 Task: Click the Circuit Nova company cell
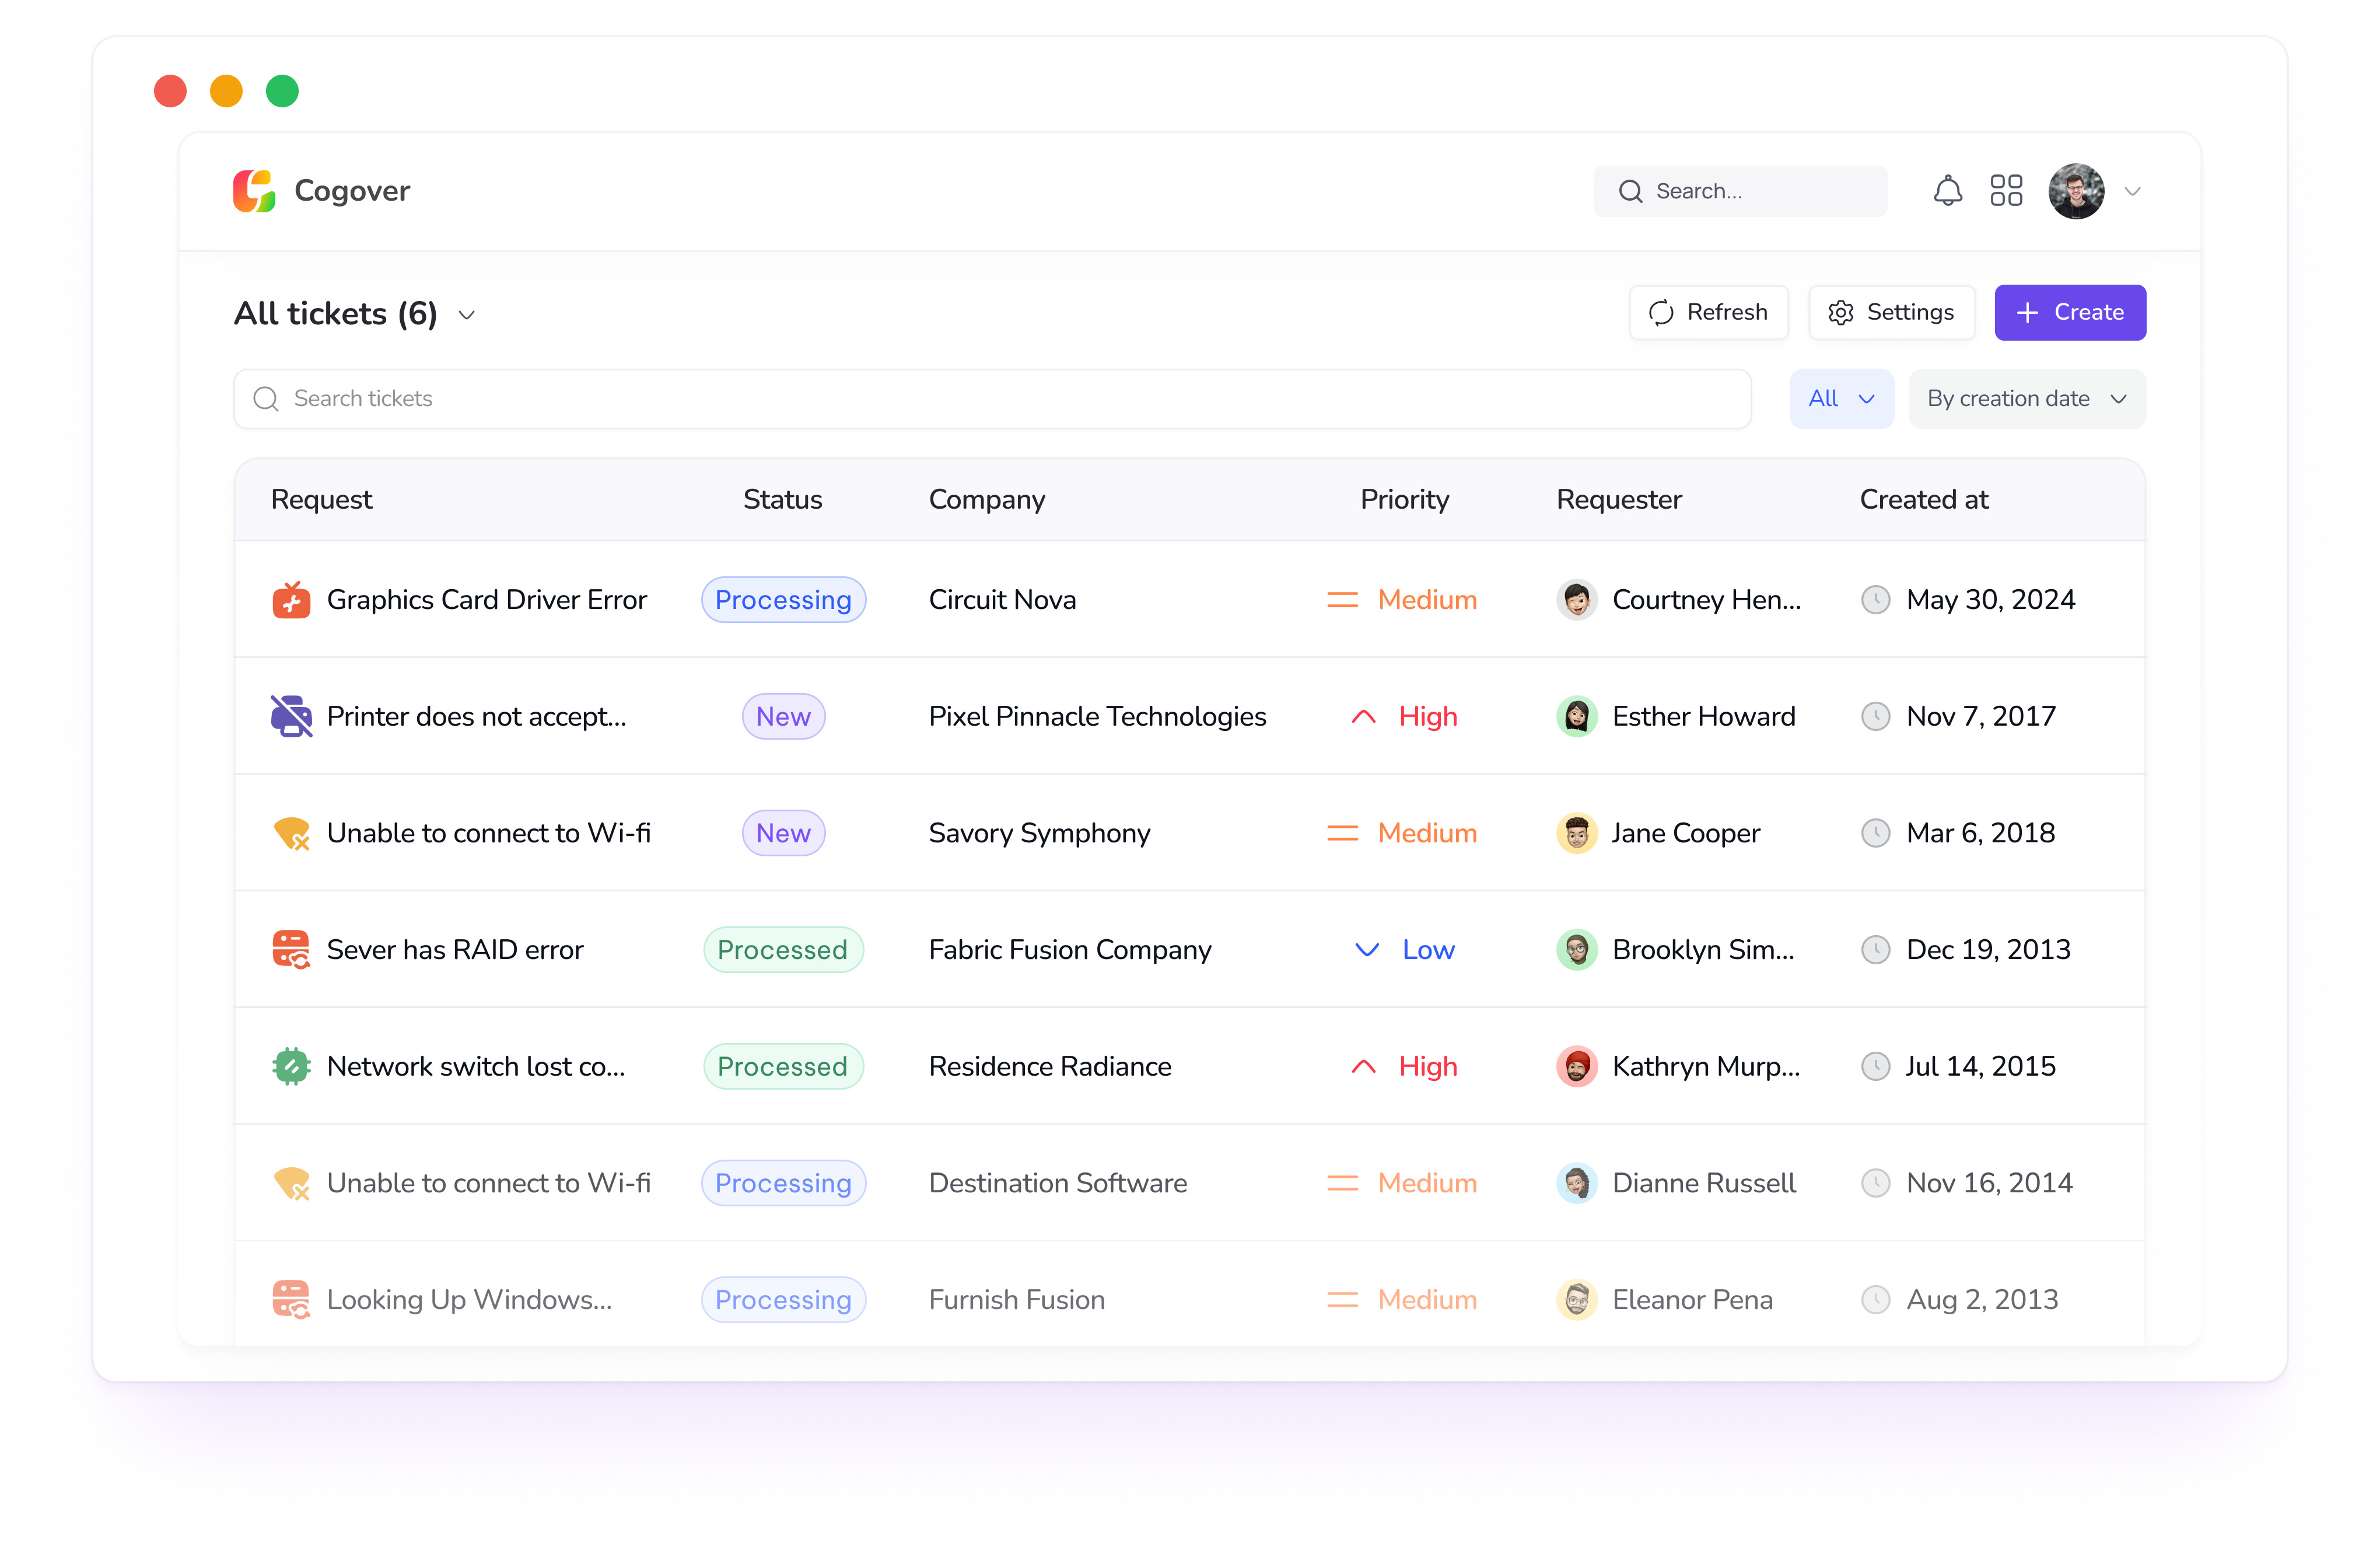pyautogui.click(x=1002, y=600)
